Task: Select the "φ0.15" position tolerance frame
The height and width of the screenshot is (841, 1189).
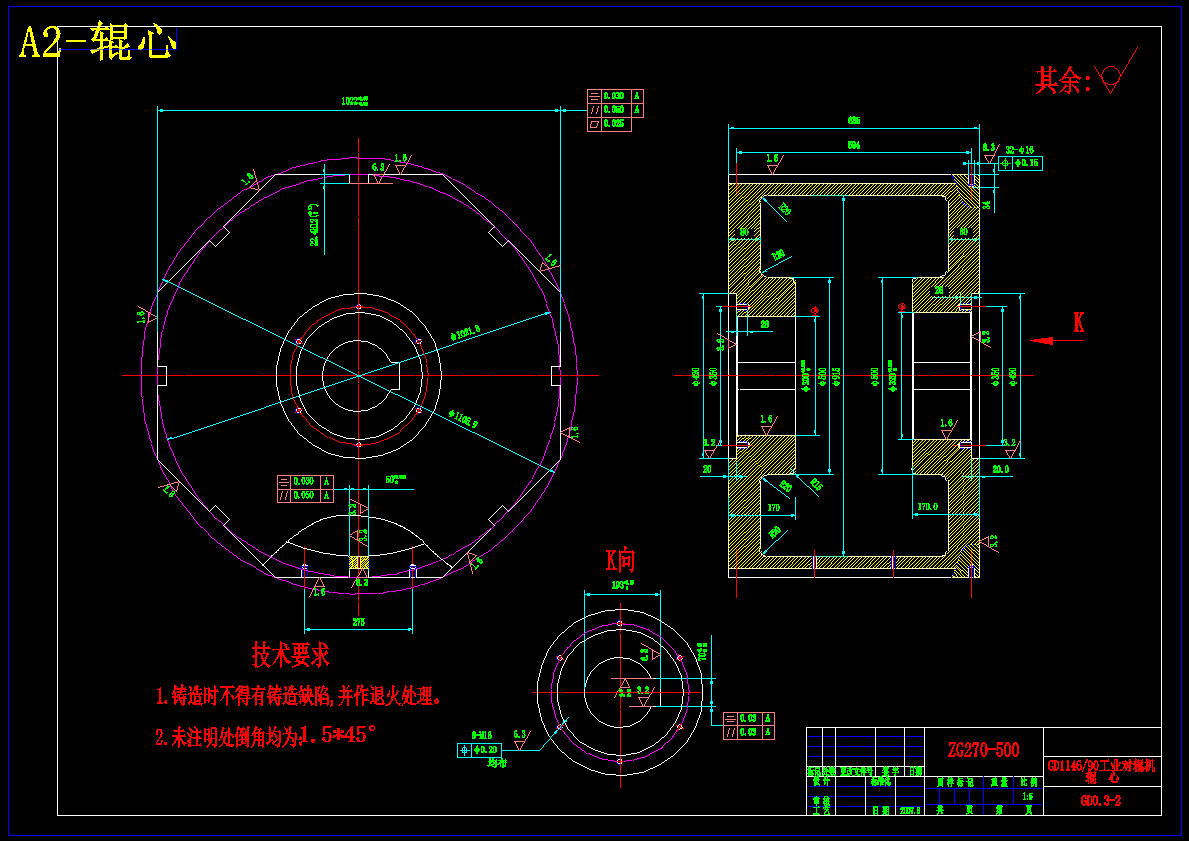Action: tap(1020, 163)
